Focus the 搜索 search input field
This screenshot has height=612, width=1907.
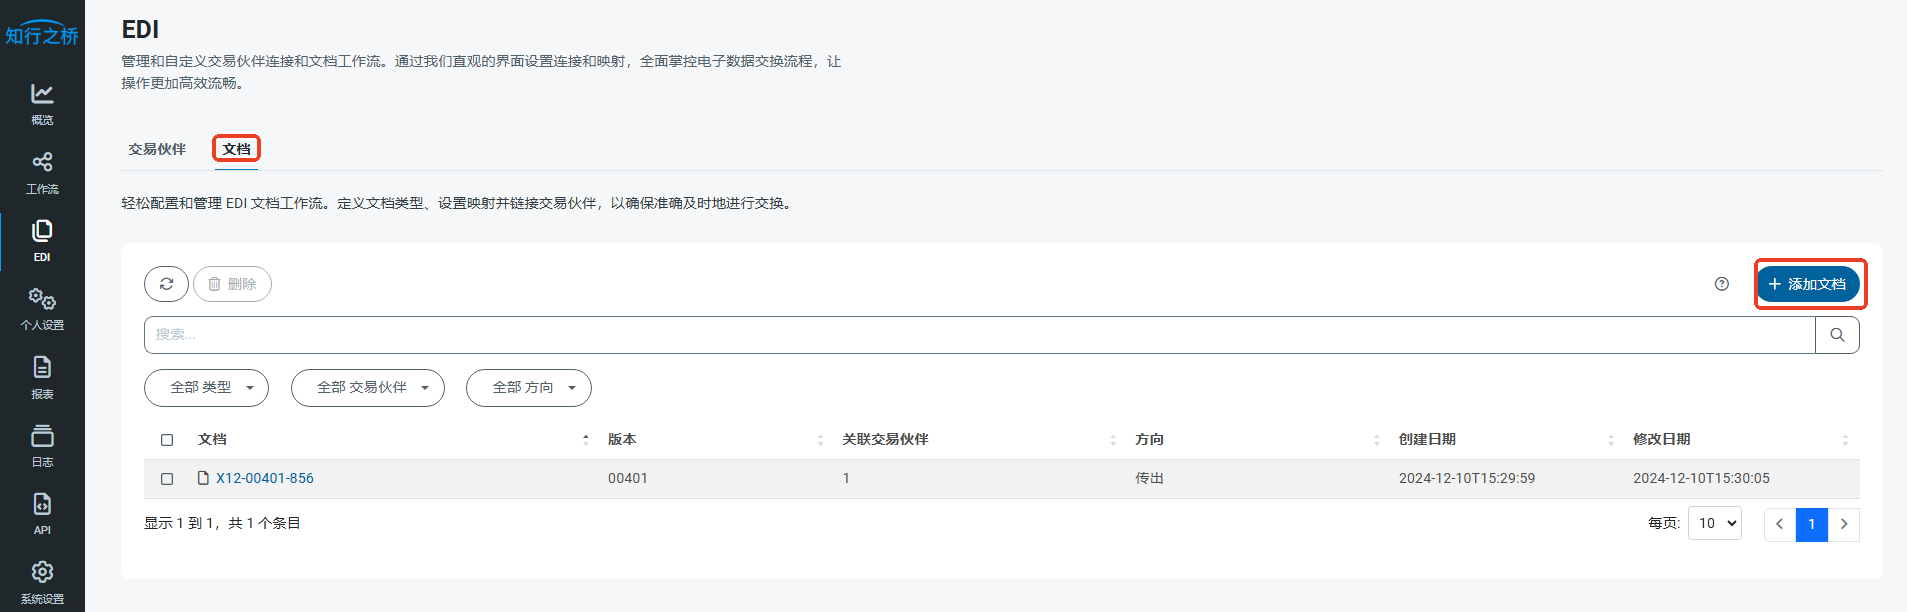pos(979,335)
